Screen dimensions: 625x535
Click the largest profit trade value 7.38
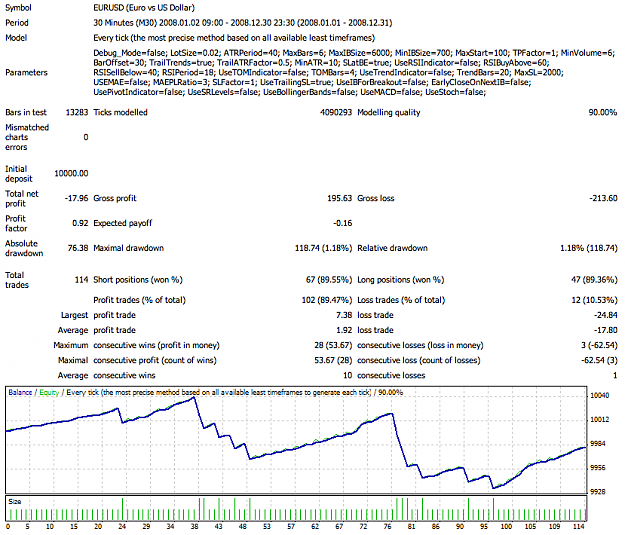pyautogui.click(x=344, y=315)
